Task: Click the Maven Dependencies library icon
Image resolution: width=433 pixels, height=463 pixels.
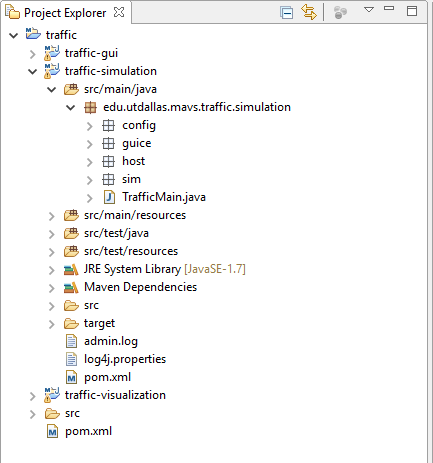Action: point(71,287)
